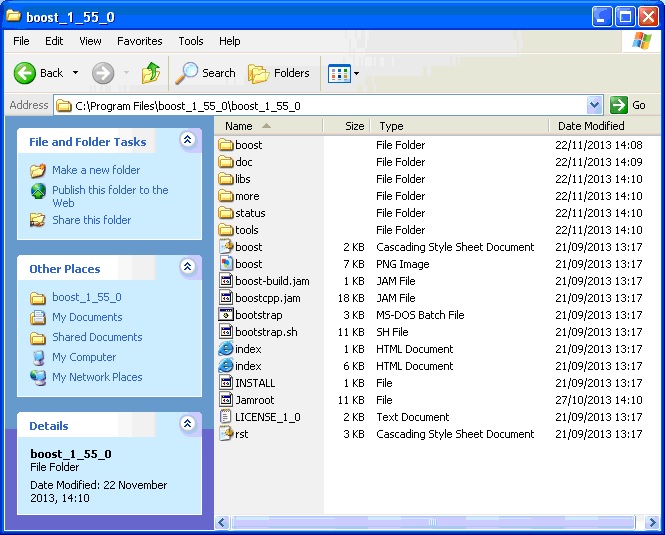Screen dimensions: 665x535
Task: Select the 1 KB index HTML document icon
Action: pos(226,349)
